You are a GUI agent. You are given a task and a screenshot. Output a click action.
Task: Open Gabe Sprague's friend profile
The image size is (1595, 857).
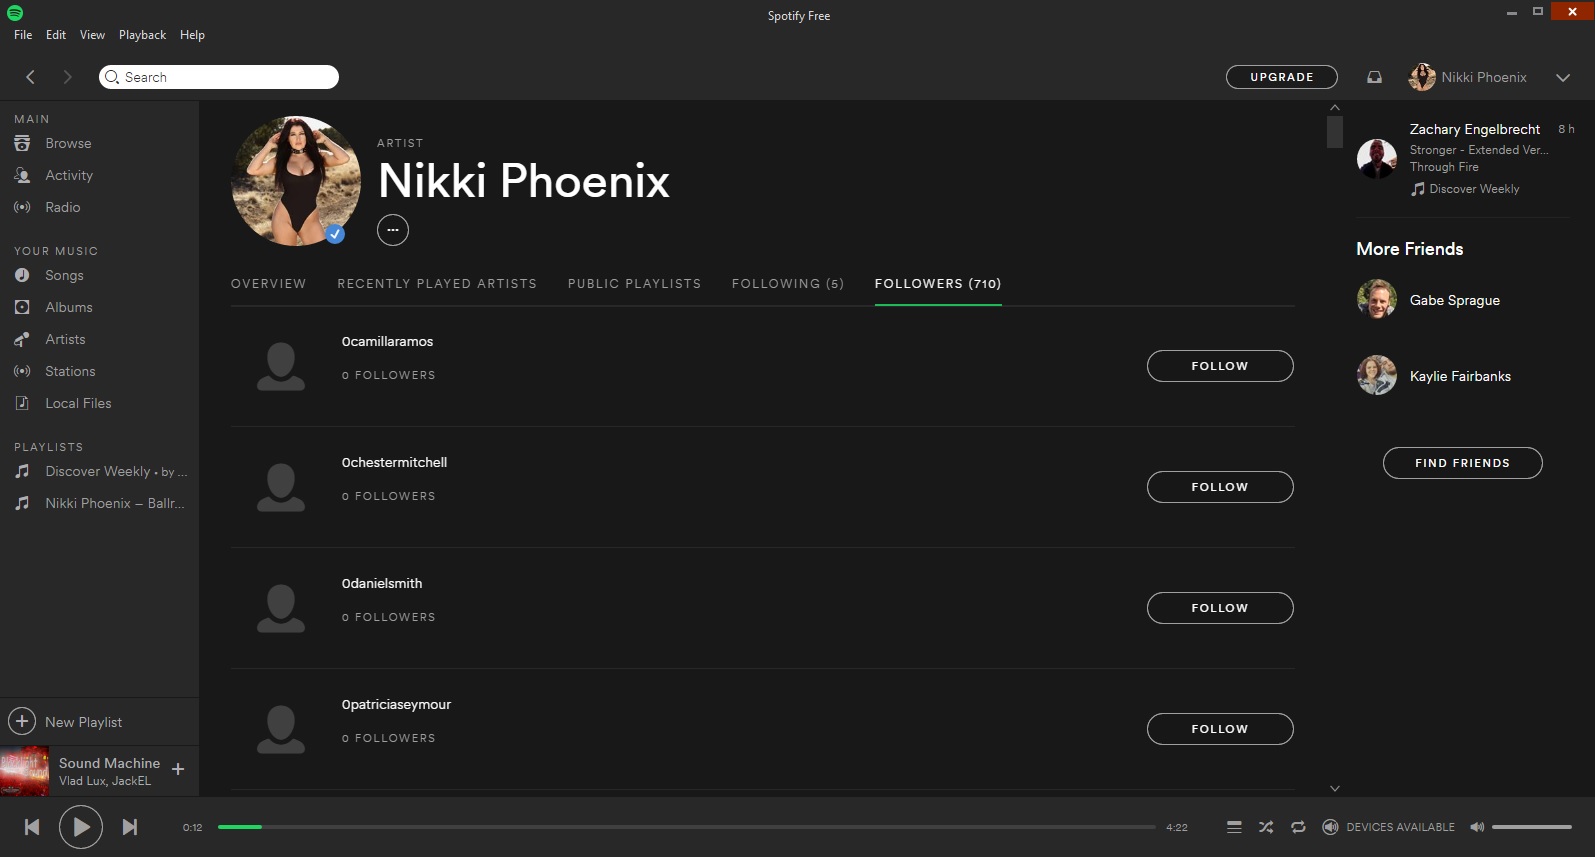1455,300
